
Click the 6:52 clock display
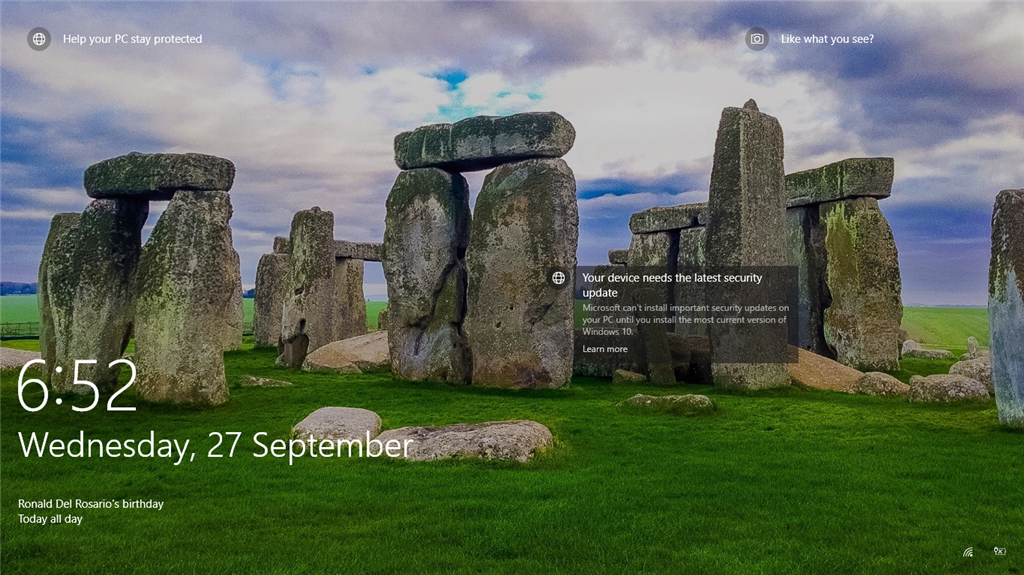click(x=77, y=386)
